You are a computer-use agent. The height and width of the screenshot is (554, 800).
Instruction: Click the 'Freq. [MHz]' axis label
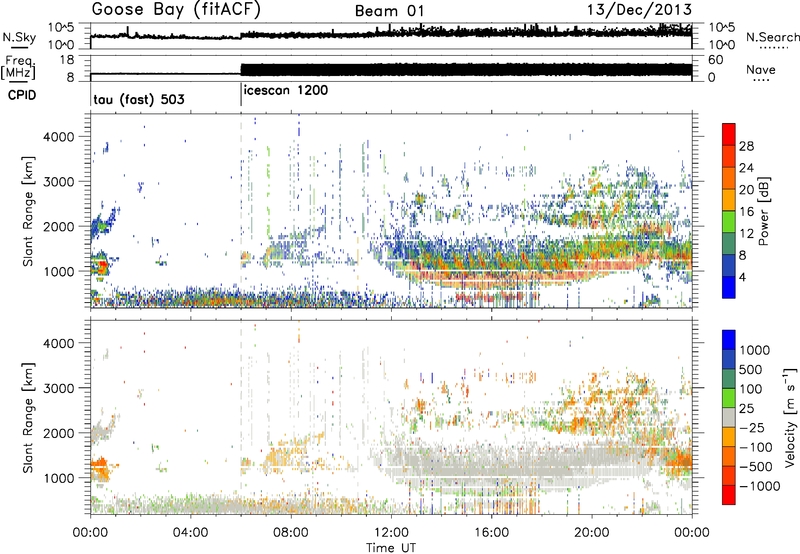[x=18, y=67]
